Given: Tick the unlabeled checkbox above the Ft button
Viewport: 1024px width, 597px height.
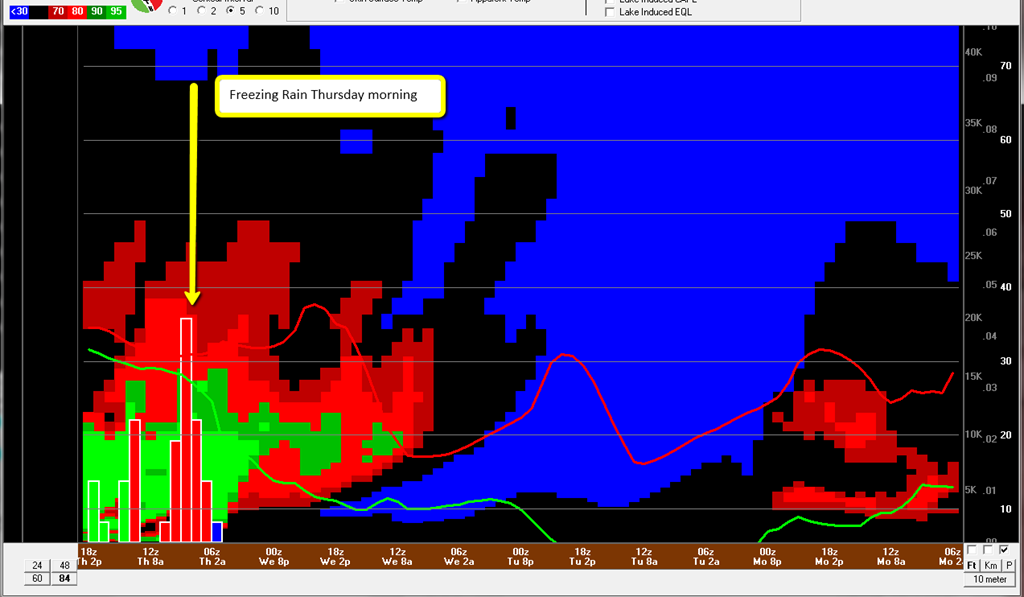Looking at the screenshot, I should pyautogui.click(x=972, y=550).
